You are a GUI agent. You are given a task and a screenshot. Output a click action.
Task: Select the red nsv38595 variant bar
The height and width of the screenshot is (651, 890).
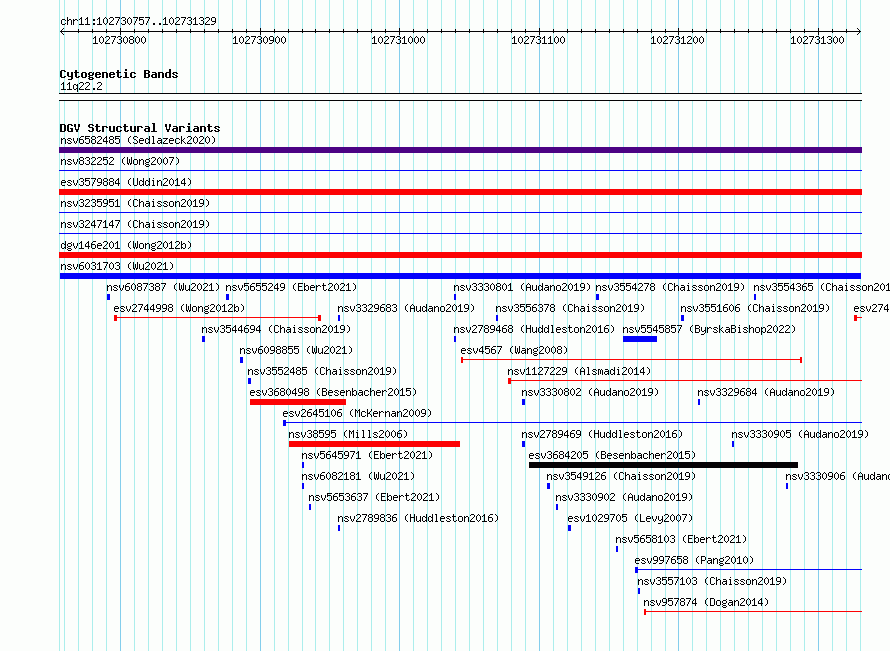click(x=374, y=444)
